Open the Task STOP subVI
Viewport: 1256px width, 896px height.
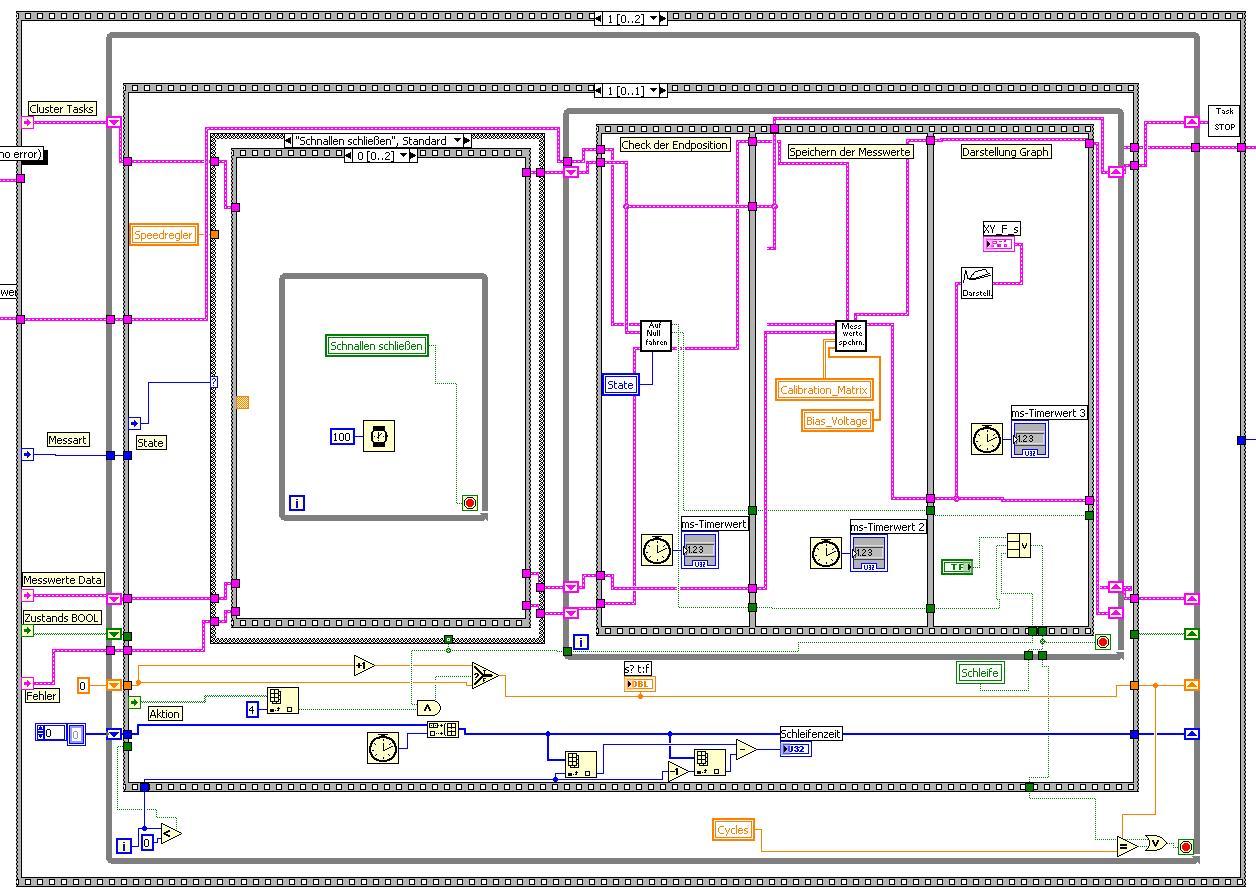[x=1224, y=120]
